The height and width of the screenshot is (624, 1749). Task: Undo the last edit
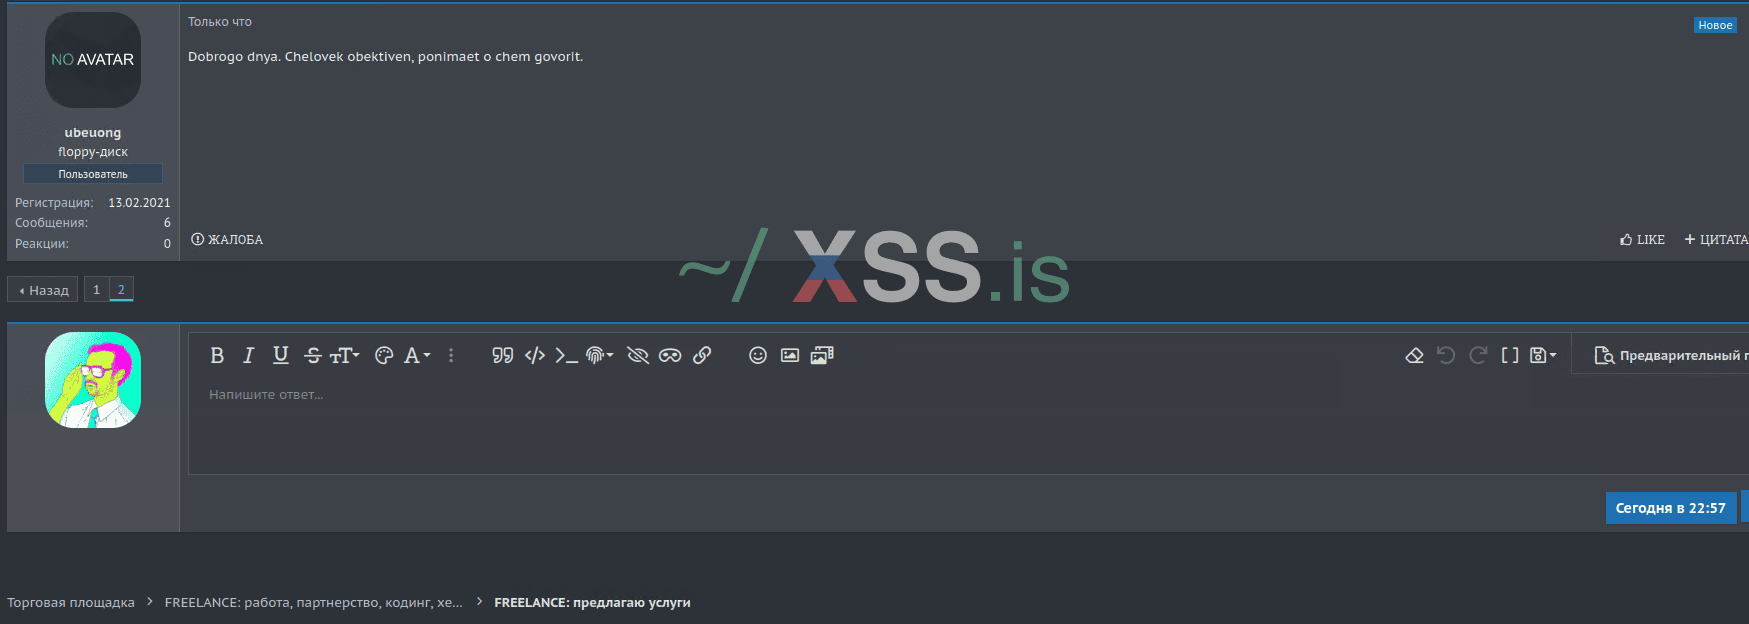pyautogui.click(x=1446, y=355)
